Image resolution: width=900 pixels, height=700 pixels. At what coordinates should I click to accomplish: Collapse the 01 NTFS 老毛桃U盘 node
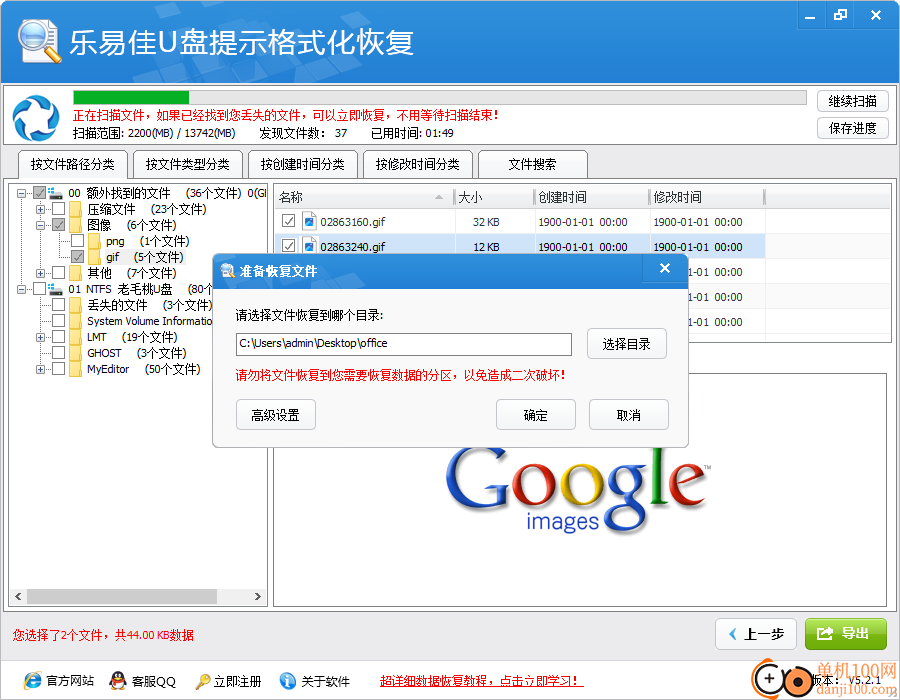[21, 289]
